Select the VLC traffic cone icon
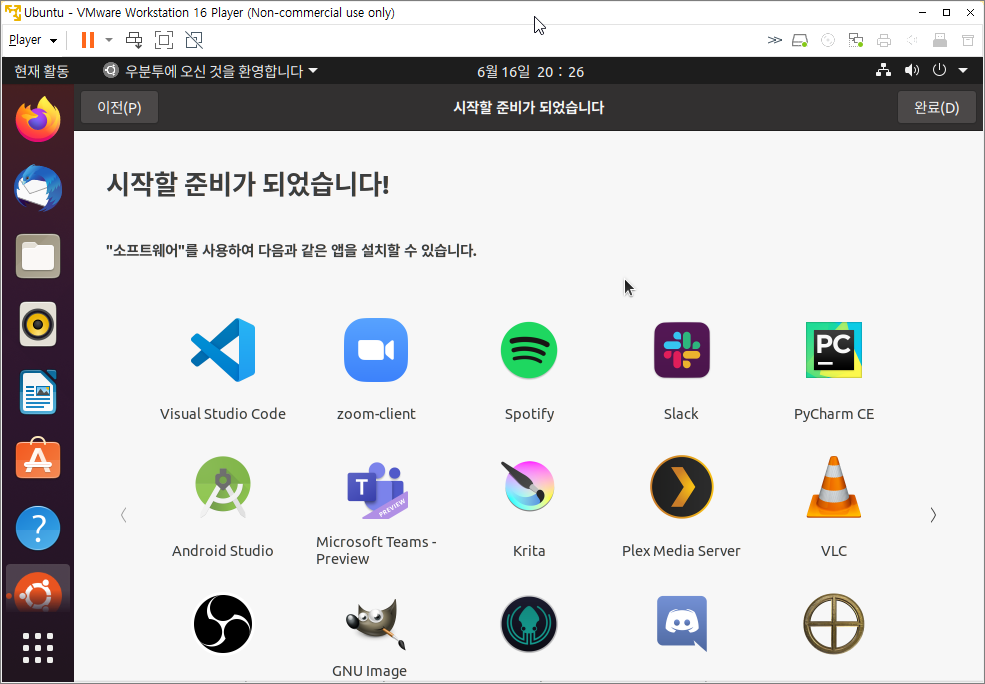Viewport: 985px width, 684px height. 834,487
